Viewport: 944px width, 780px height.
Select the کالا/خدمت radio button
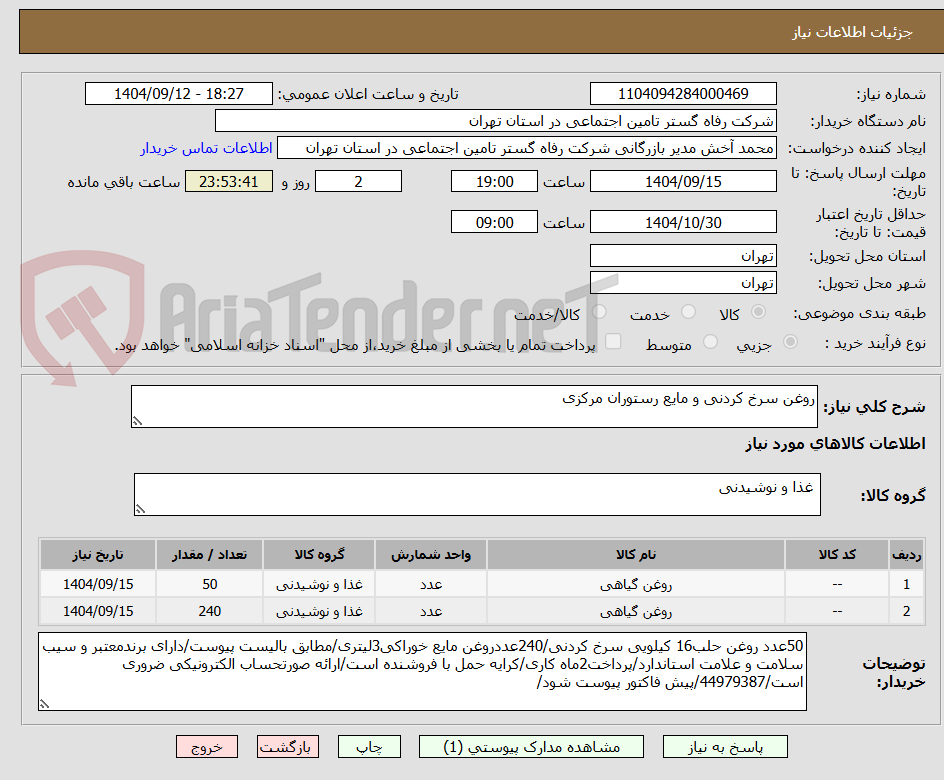[599, 312]
